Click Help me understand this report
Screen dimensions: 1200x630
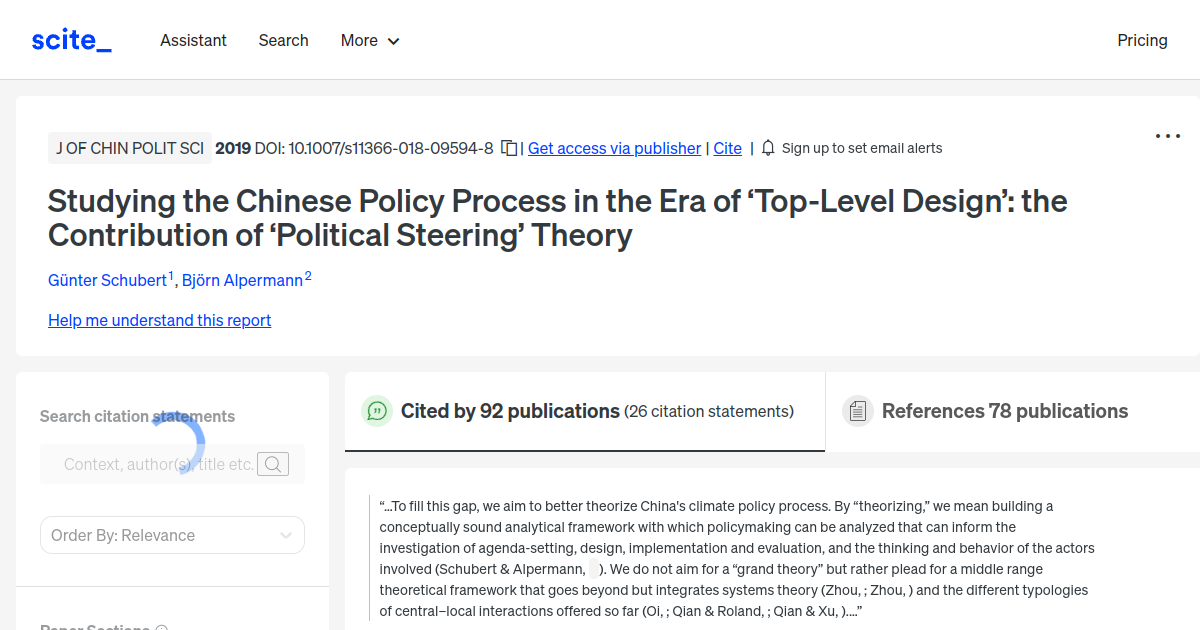coord(159,320)
